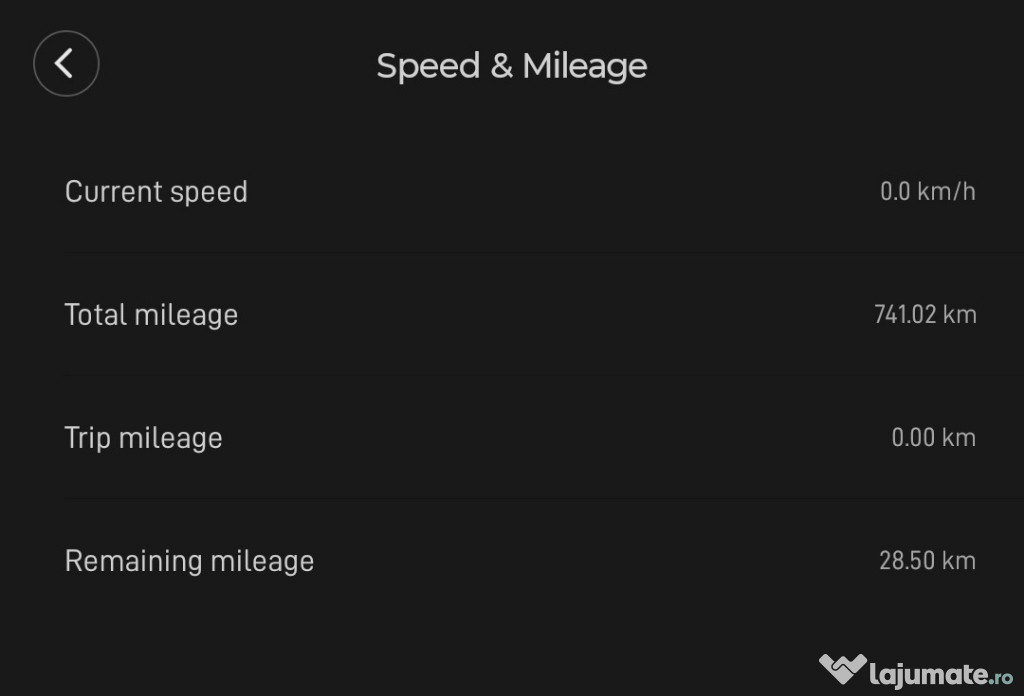
Task: Click the km unit beside 28.50
Action: tap(960, 560)
